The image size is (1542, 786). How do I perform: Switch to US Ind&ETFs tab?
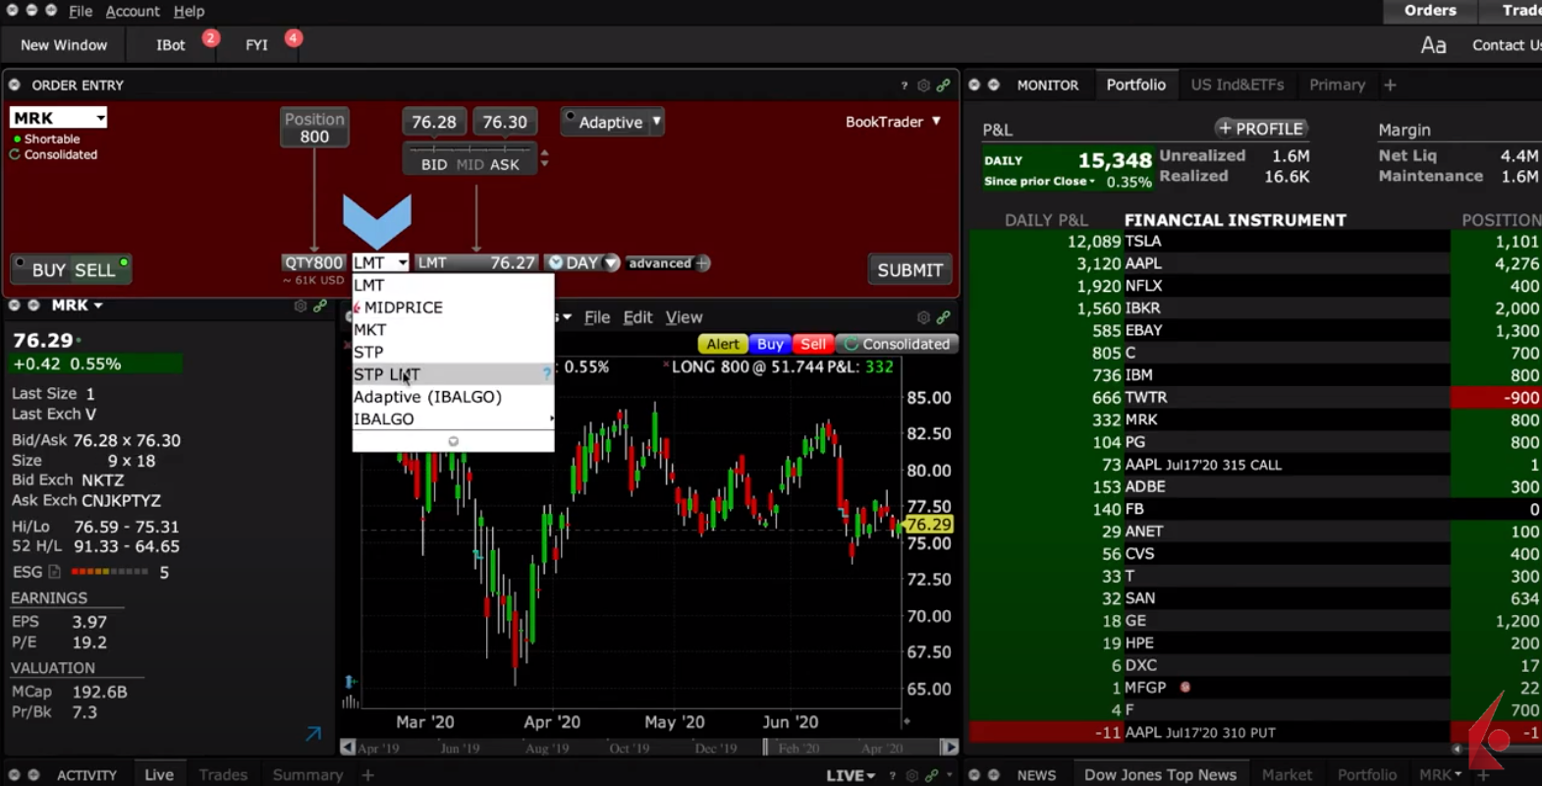pyautogui.click(x=1237, y=85)
